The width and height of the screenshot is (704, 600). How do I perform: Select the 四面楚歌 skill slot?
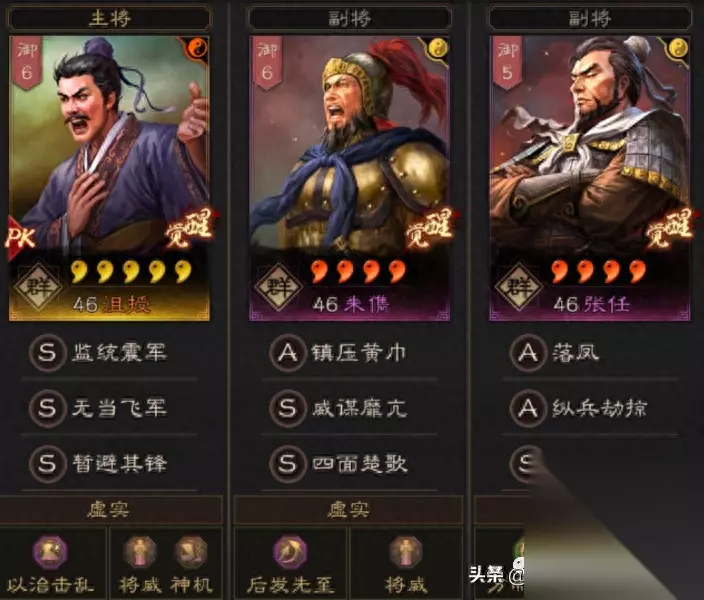tap(349, 464)
